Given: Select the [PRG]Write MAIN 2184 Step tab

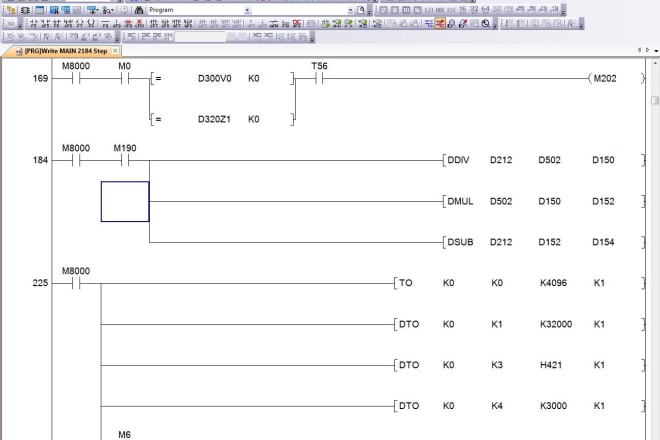Looking at the screenshot, I should (x=62, y=51).
